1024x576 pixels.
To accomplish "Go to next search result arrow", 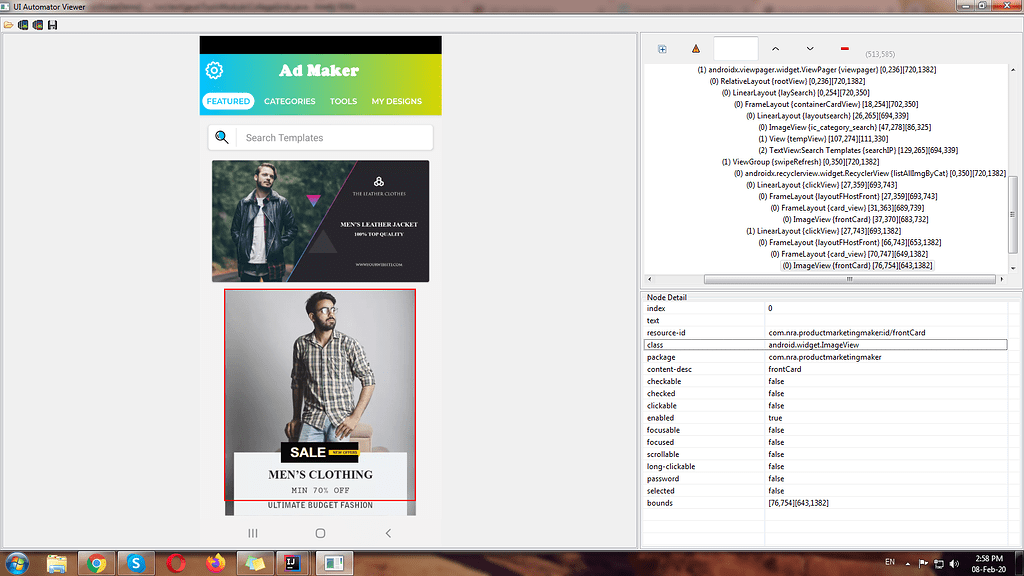I will [x=810, y=48].
